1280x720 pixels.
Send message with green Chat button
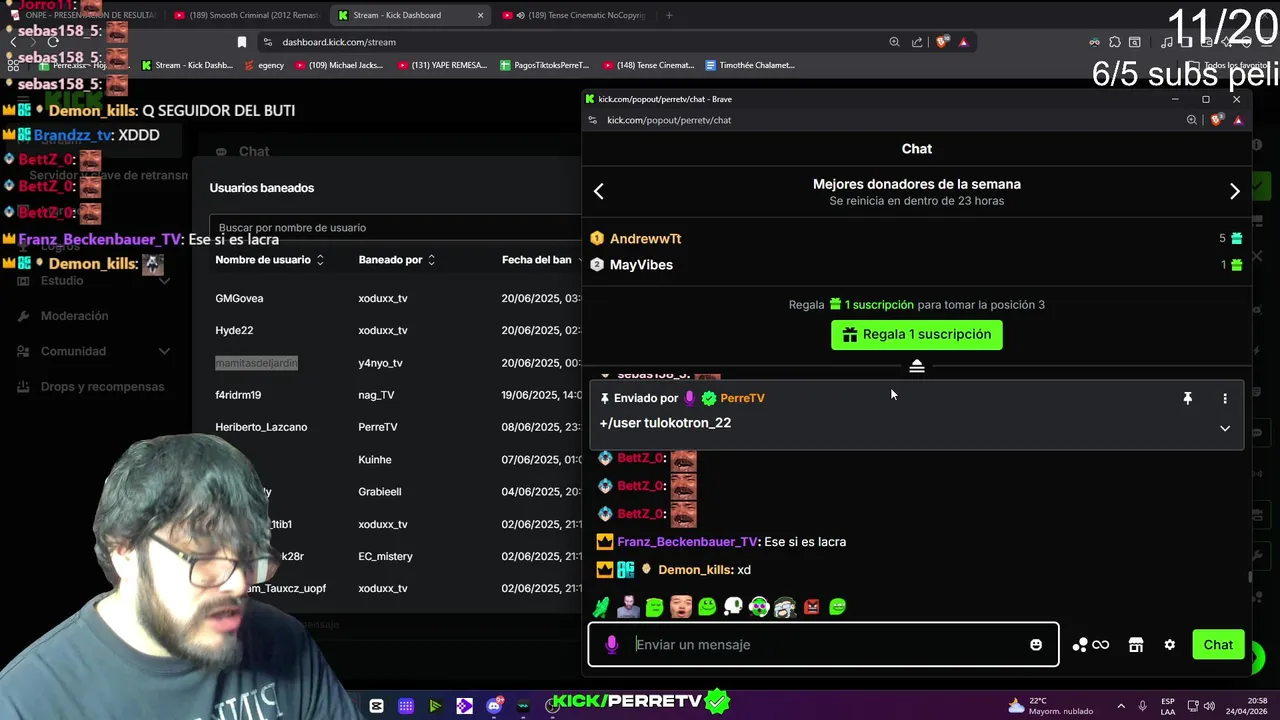pos(1218,644)
